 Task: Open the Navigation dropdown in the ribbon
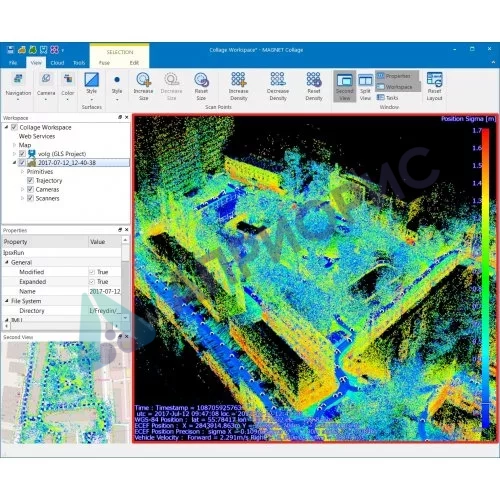[18, 87]
